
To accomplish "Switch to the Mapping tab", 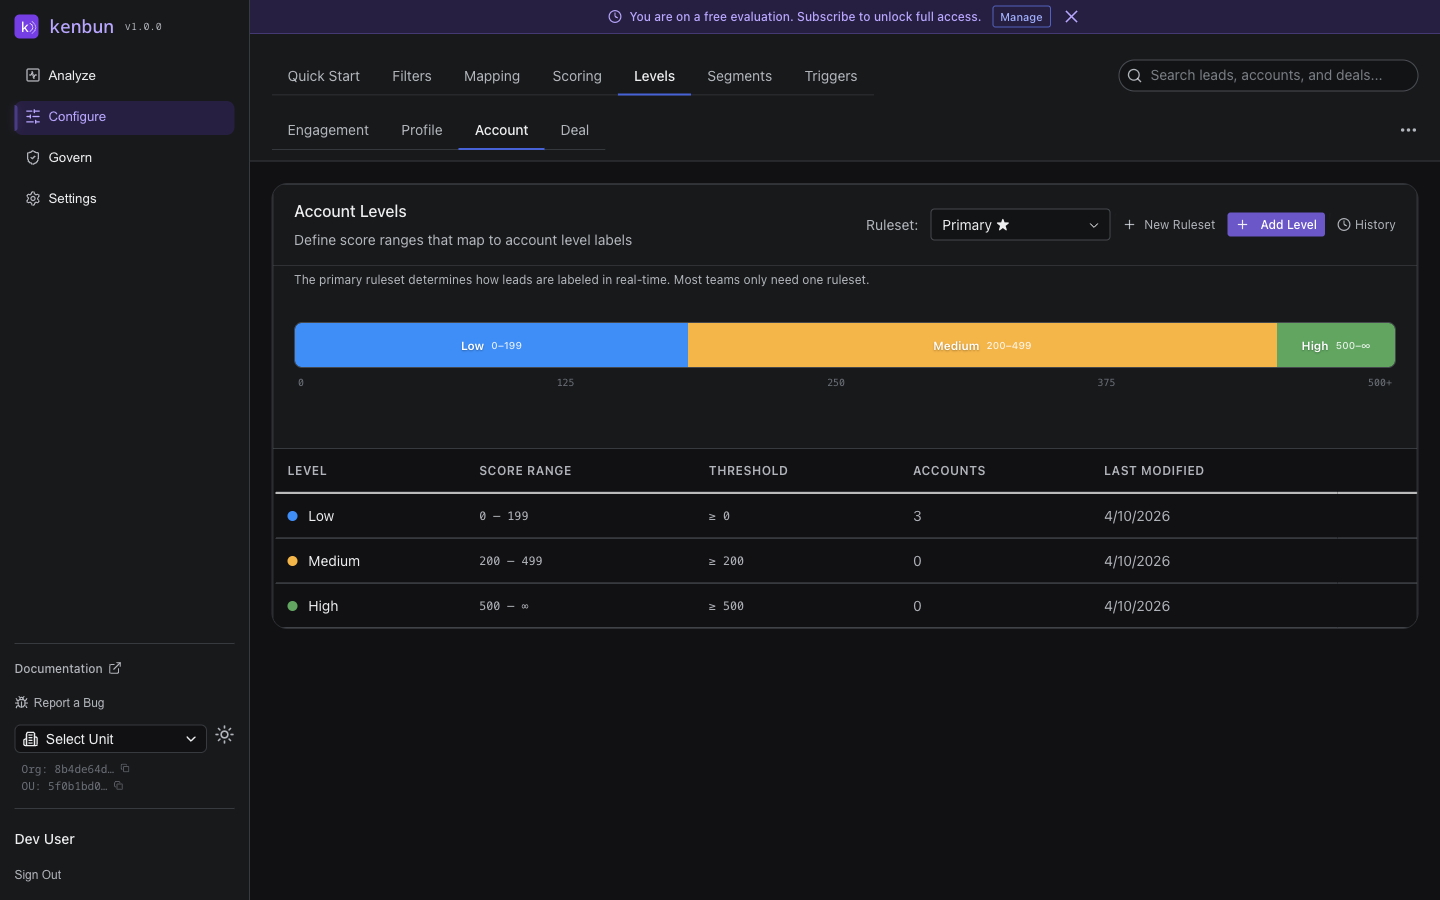I will (492, 76).
